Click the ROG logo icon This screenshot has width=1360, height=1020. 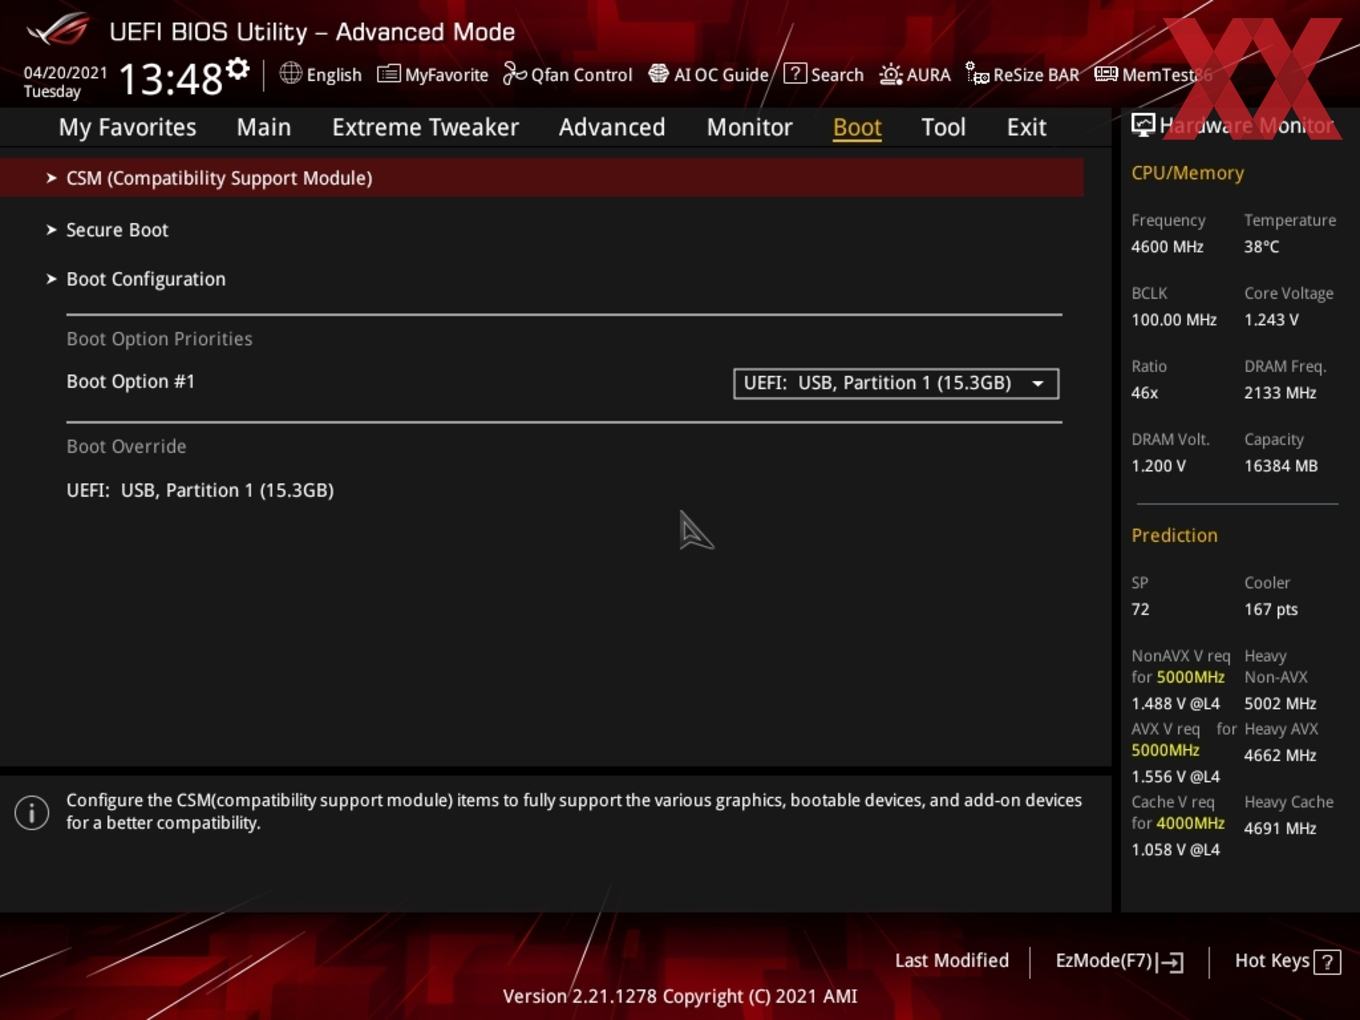[x=58, y=30]
